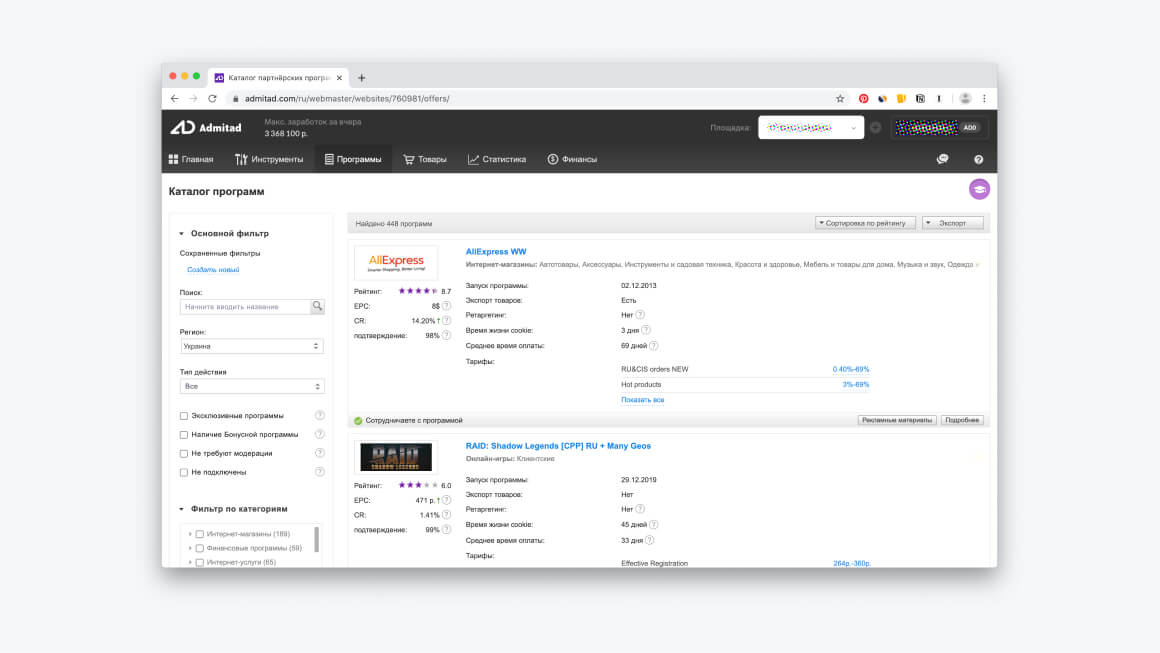Open Сортировка по рейтингу dropdown
Screen dimensions: 1160x653
[x=865, y=223]
